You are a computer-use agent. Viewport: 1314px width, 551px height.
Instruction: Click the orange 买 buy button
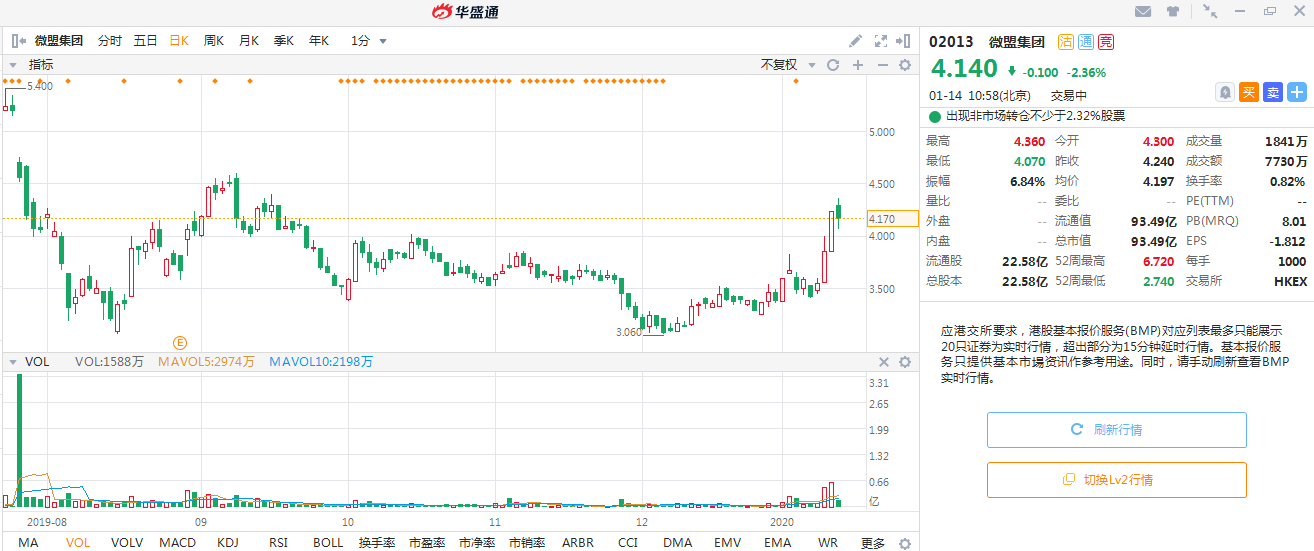coord(1249,92)
